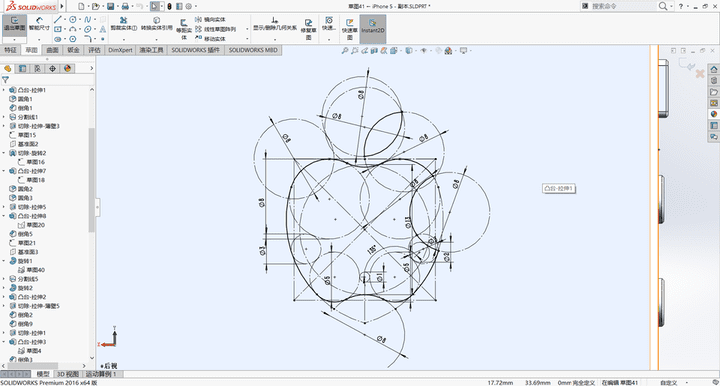Collapse the 旋转1 tree node
This screenshot has height=386, width=720.
(4, 261)
